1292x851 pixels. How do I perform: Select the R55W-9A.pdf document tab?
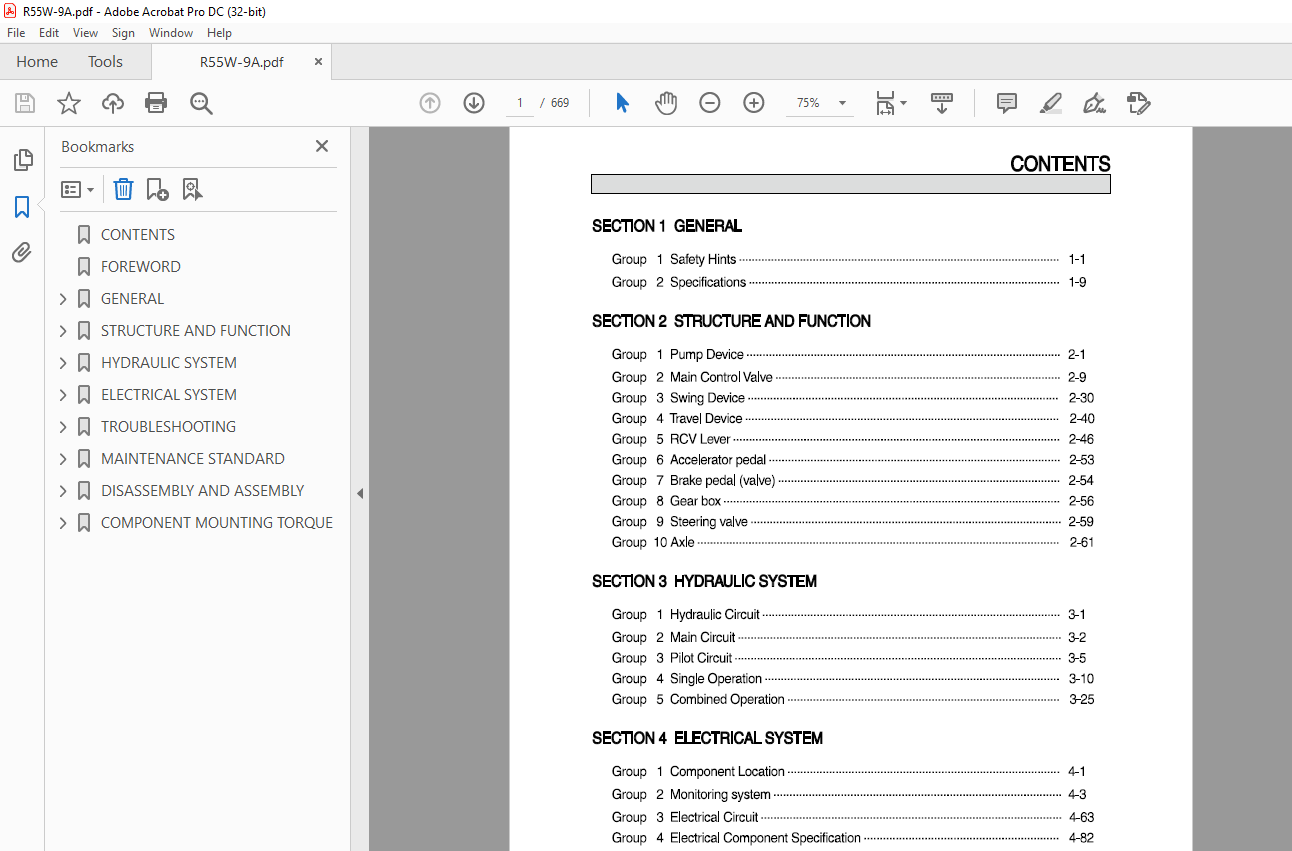click(241, 62)
